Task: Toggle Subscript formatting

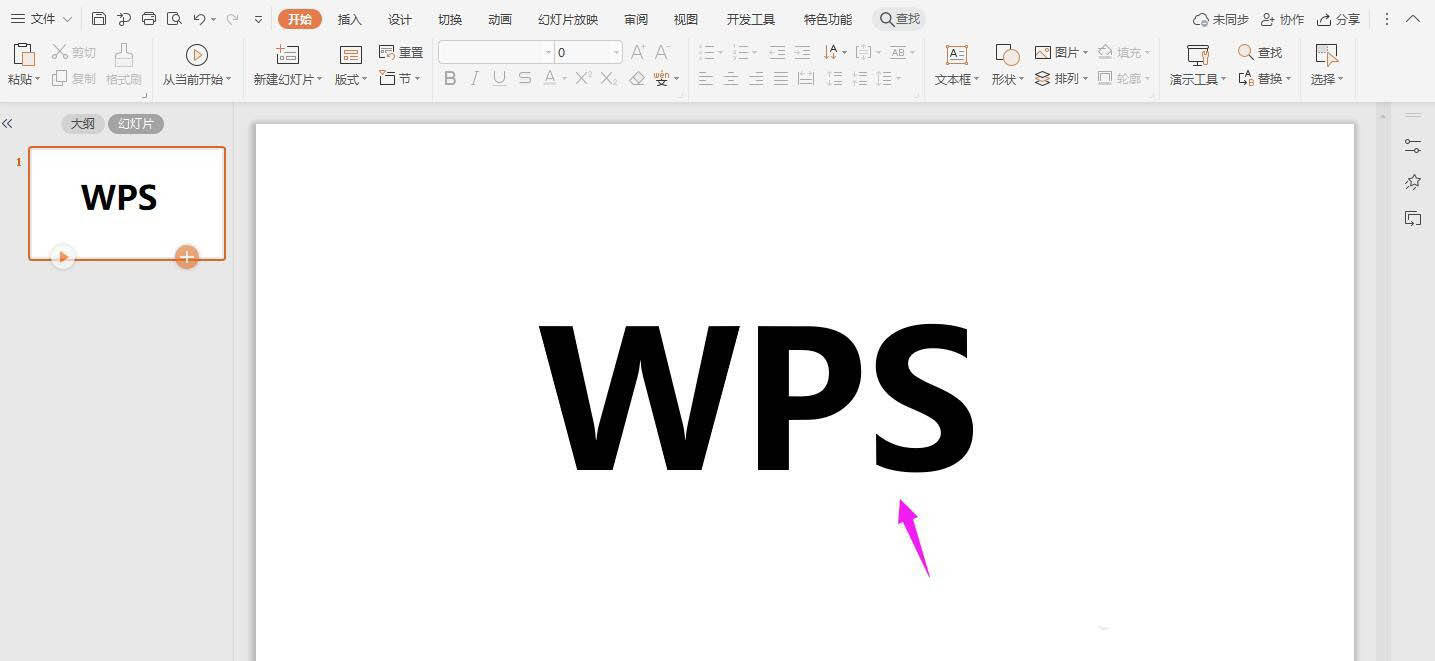Action: 609,78
